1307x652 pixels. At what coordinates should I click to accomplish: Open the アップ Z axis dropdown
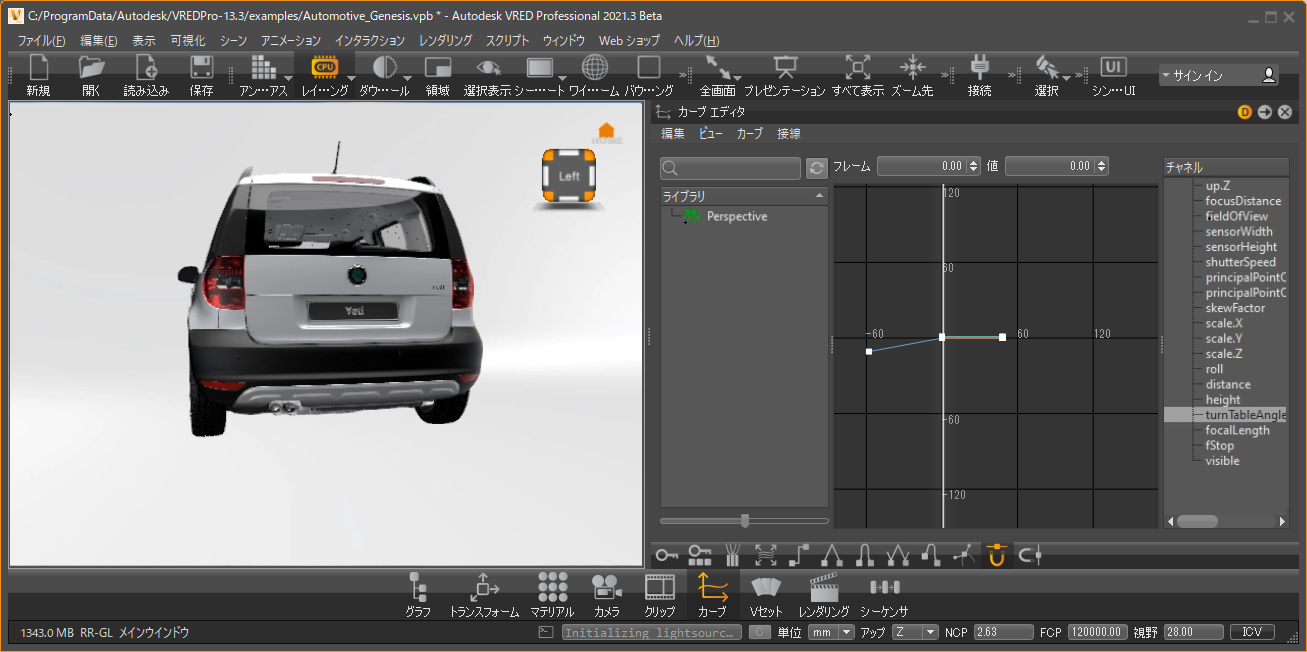(x=915, y=632)
